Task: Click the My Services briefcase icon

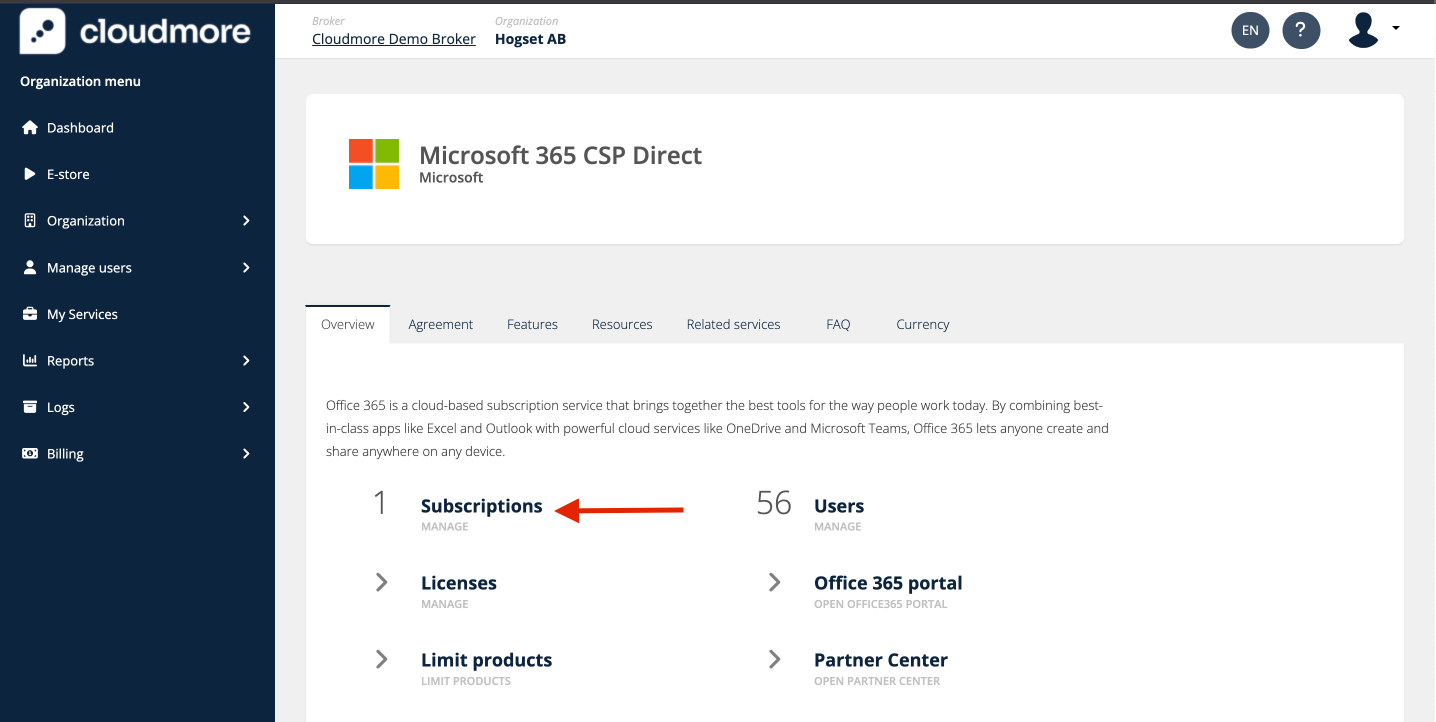Action: click(x=30, y=314)
